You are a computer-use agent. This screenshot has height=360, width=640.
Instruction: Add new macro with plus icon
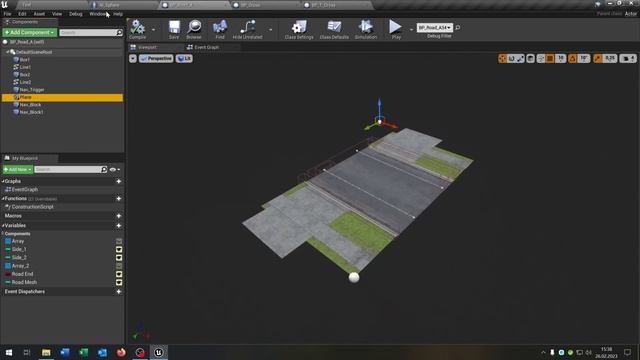(x=119, y=216)
